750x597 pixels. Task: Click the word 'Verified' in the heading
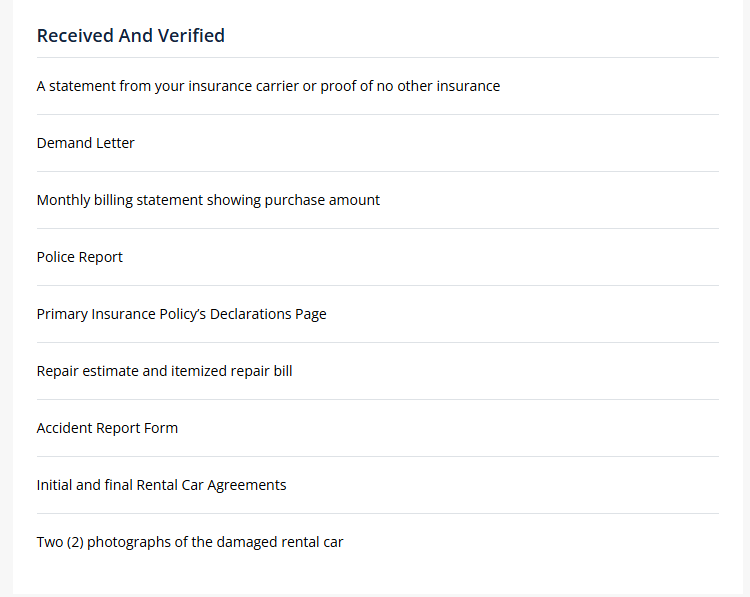click(x=191, y=36)
